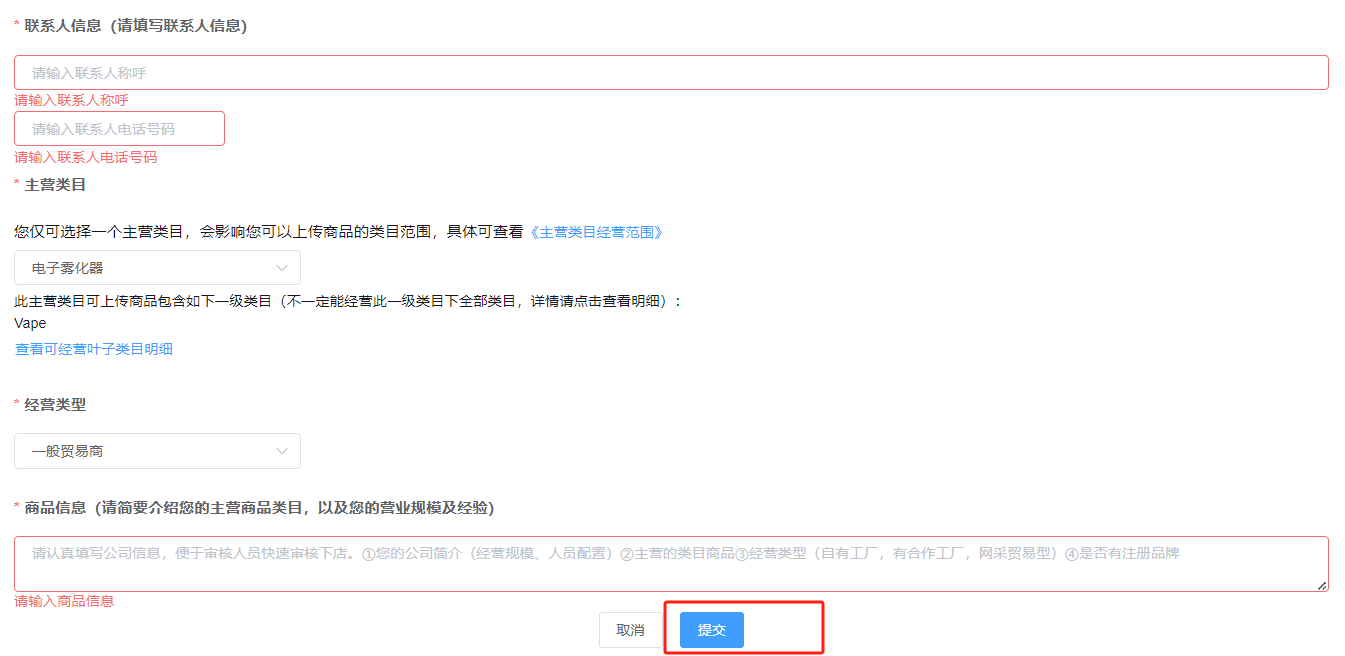
Task: Click red error text under phone number field
Action: (x=85, y=158)
